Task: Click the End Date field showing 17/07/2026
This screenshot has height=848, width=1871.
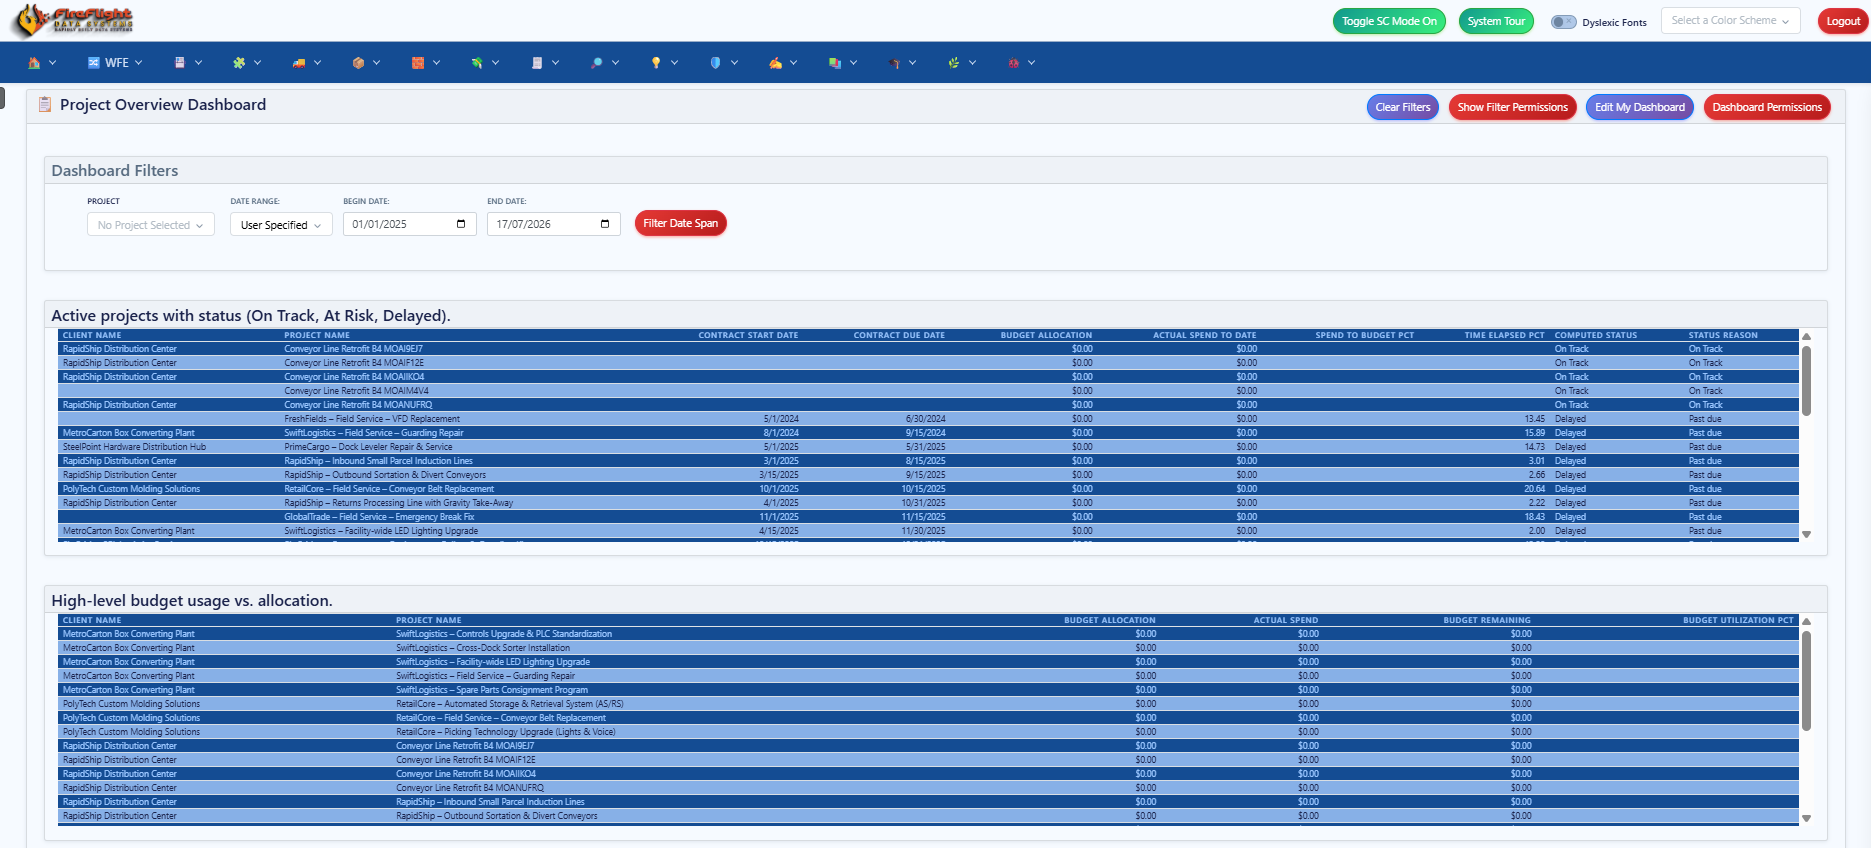Action: [554, 224]
